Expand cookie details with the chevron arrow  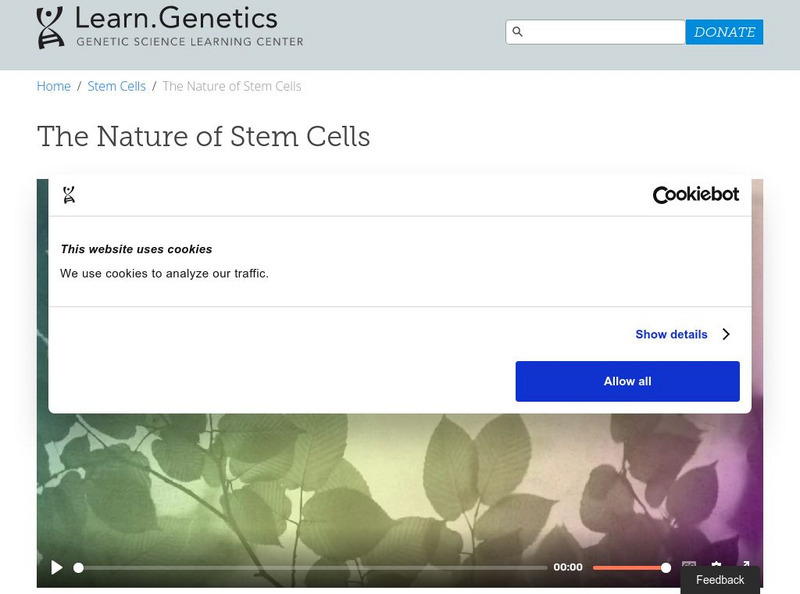726,334
